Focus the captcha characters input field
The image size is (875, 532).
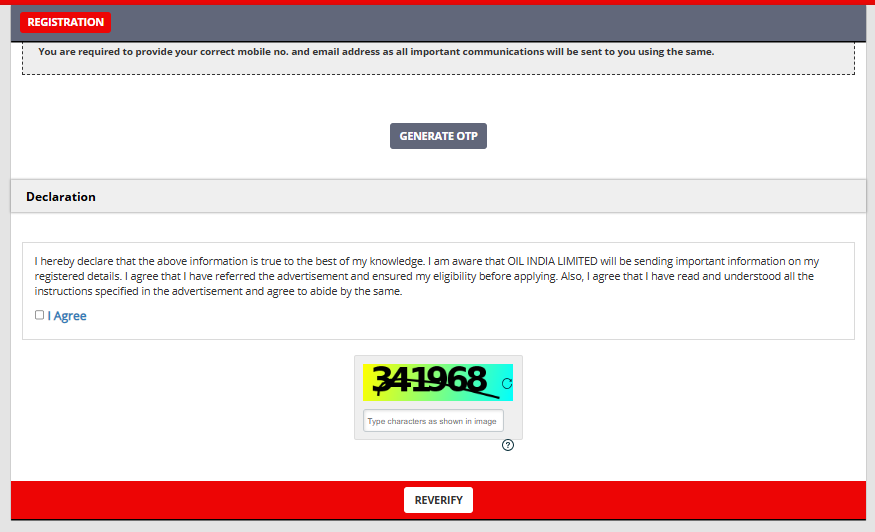(x=433, y=421)
